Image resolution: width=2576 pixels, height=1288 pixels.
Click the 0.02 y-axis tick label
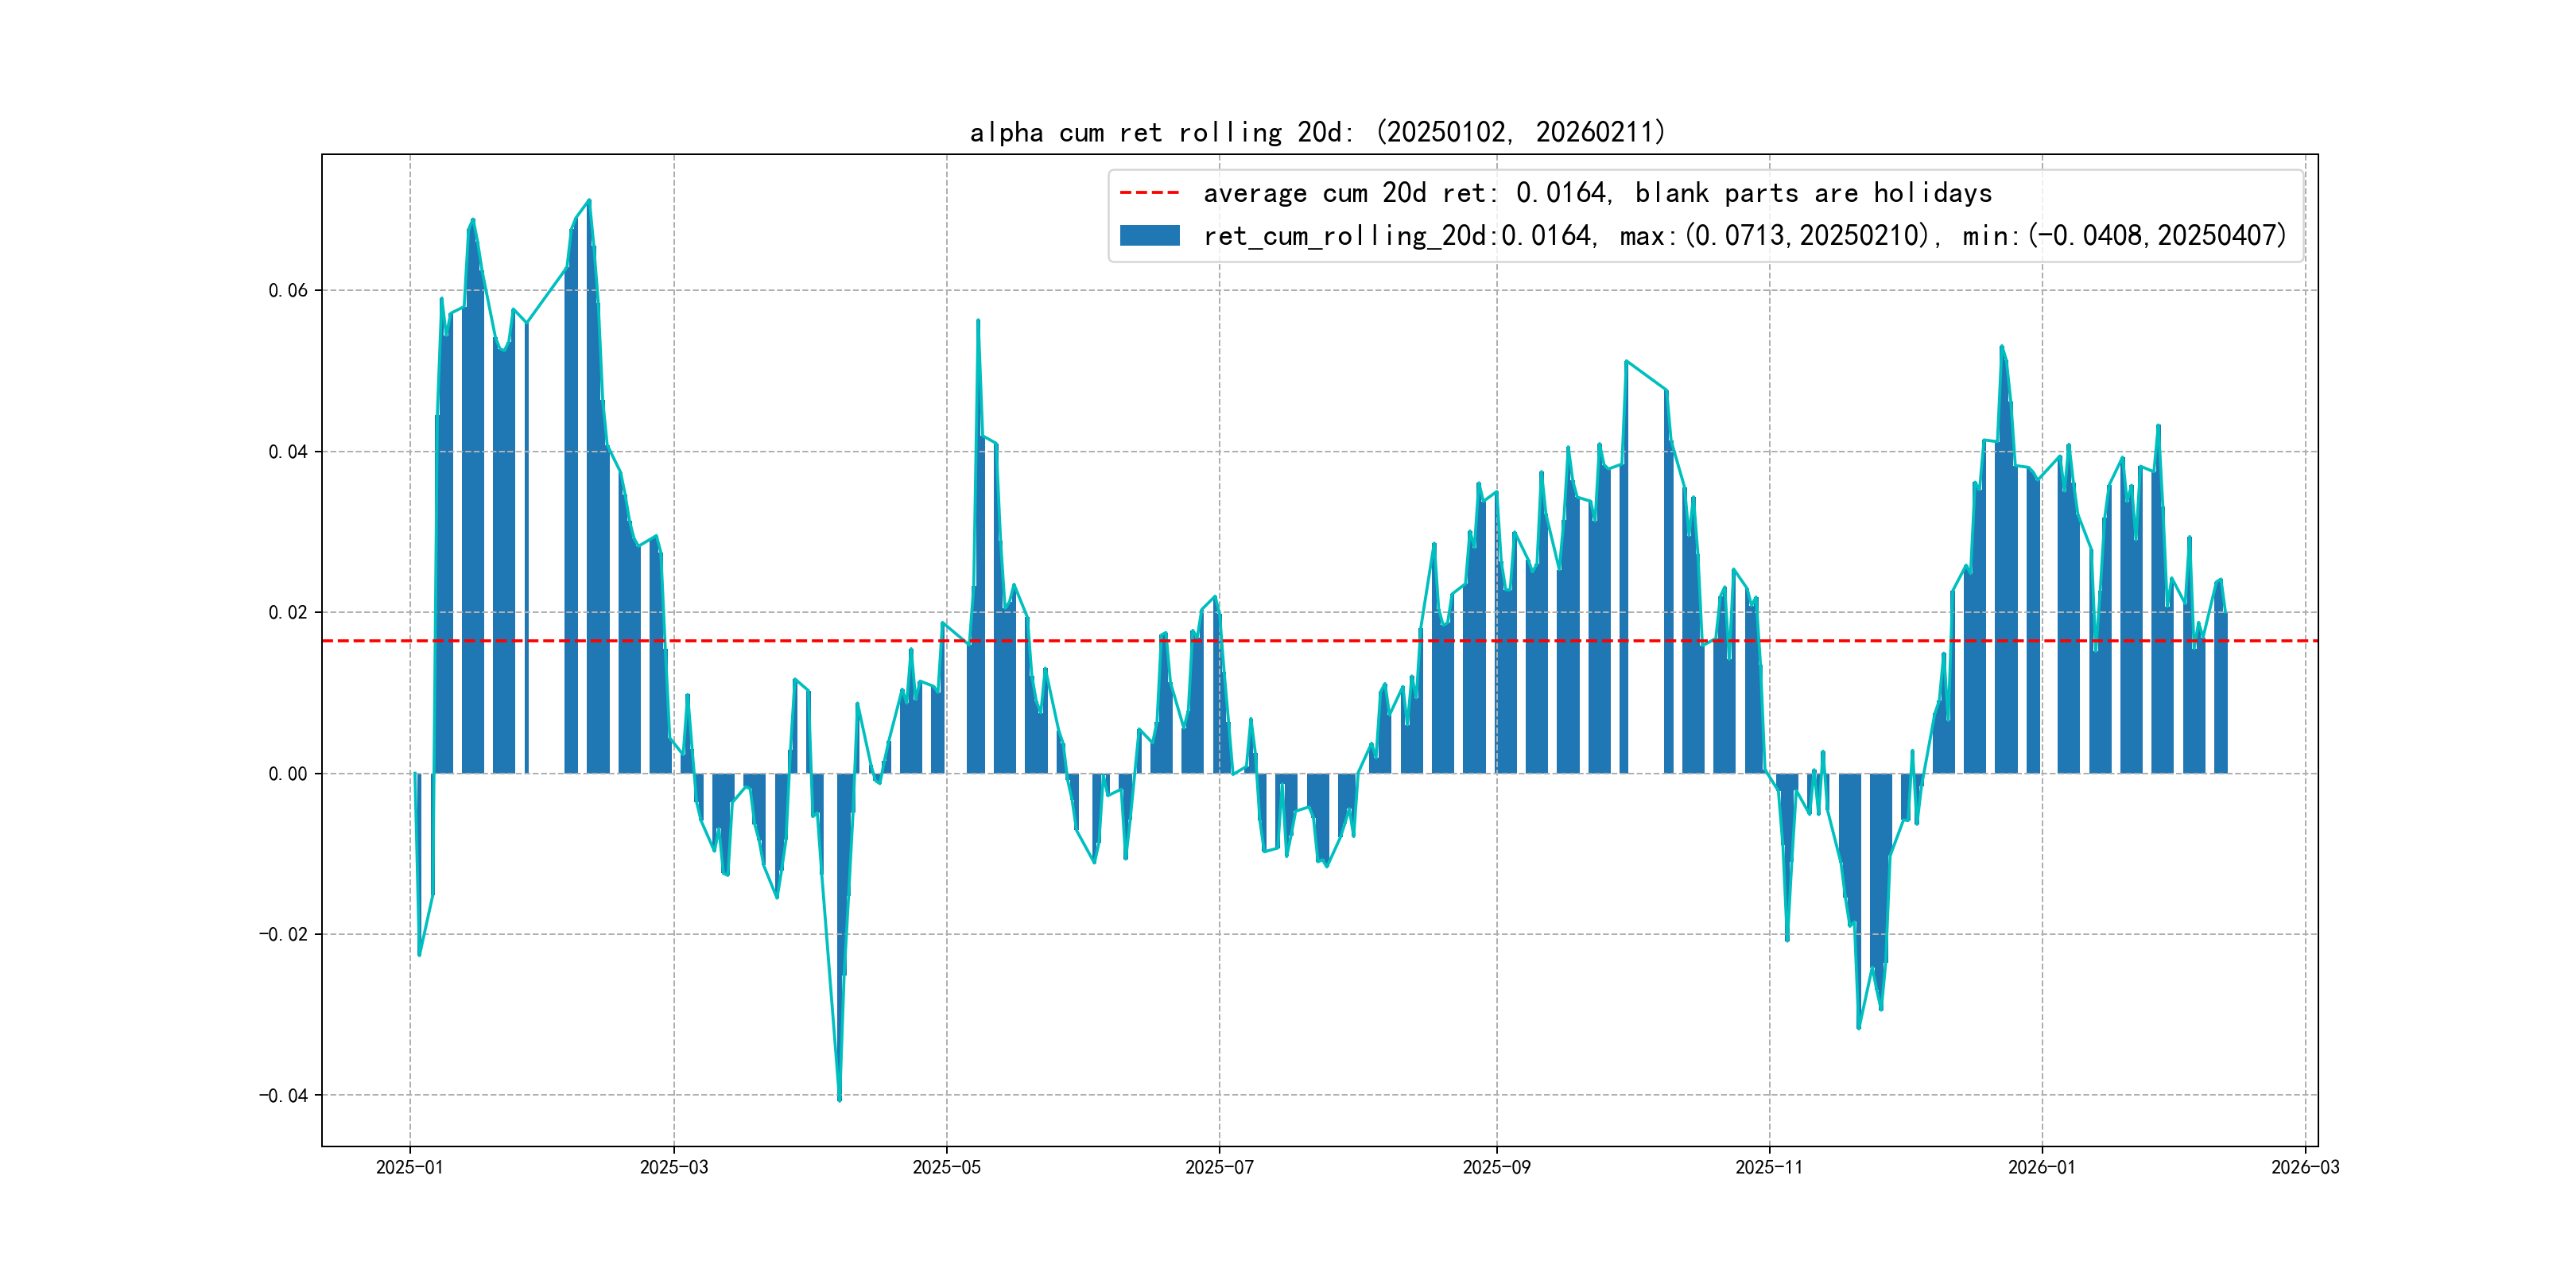click(x=288, y=613)
